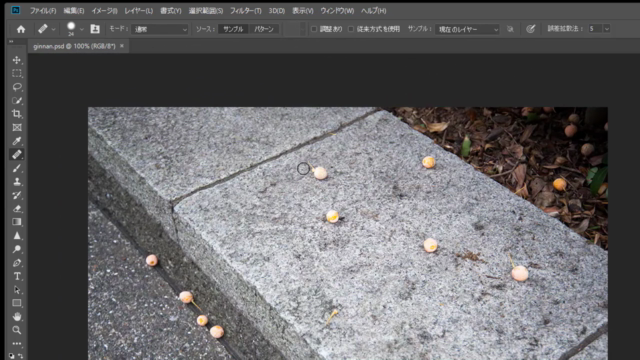Select the Type tool
Viewport: 640px width, 360px height.
(17, 276)
